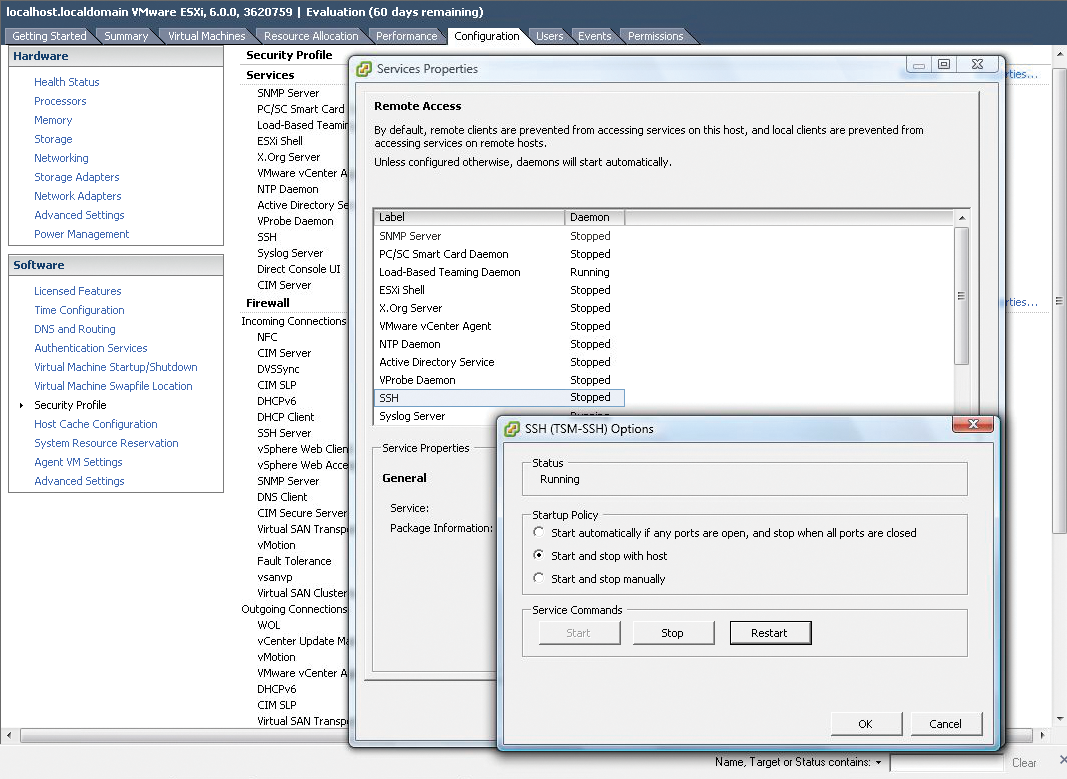Sort services by Daemon column
This screenshot has height=779, width=1067.
[x=594, y=217]
